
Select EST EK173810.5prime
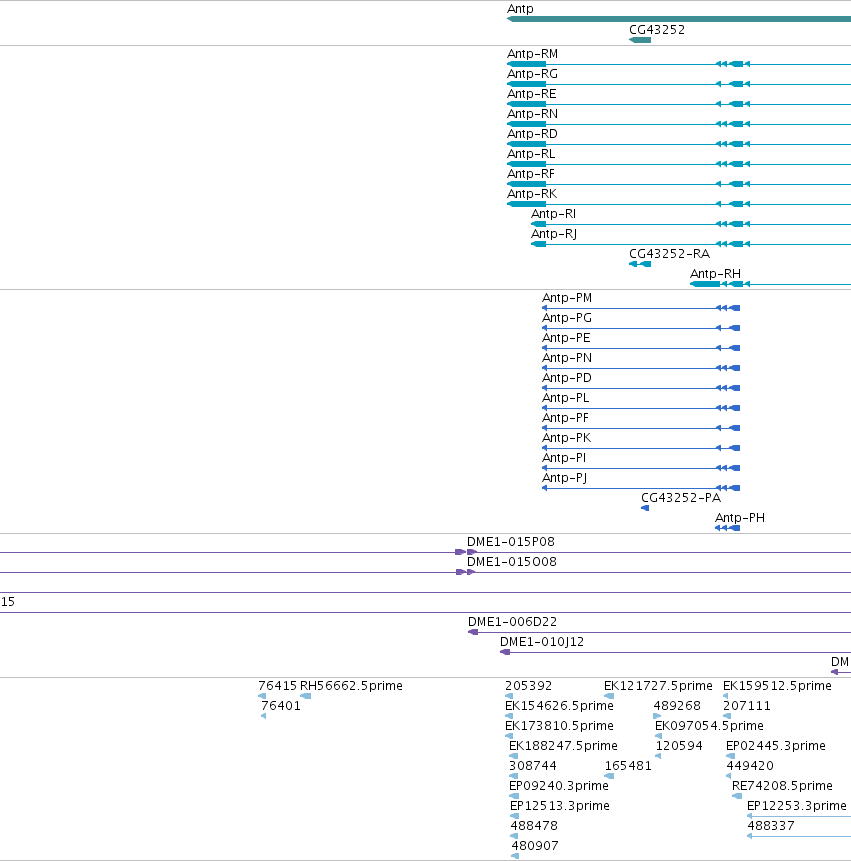(x=559, y=726)
